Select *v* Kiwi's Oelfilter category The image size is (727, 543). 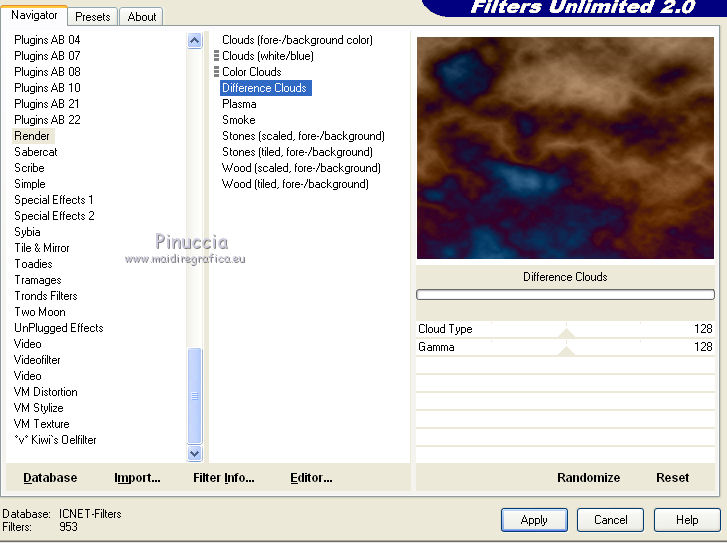coord(56,440)
